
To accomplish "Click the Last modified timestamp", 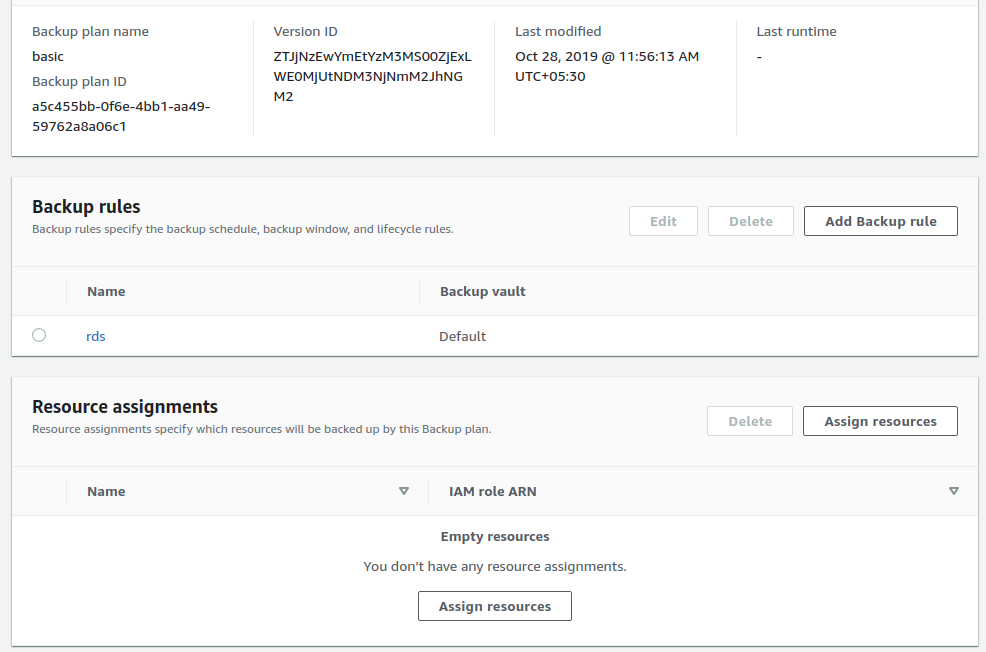I will pos(606,66).
